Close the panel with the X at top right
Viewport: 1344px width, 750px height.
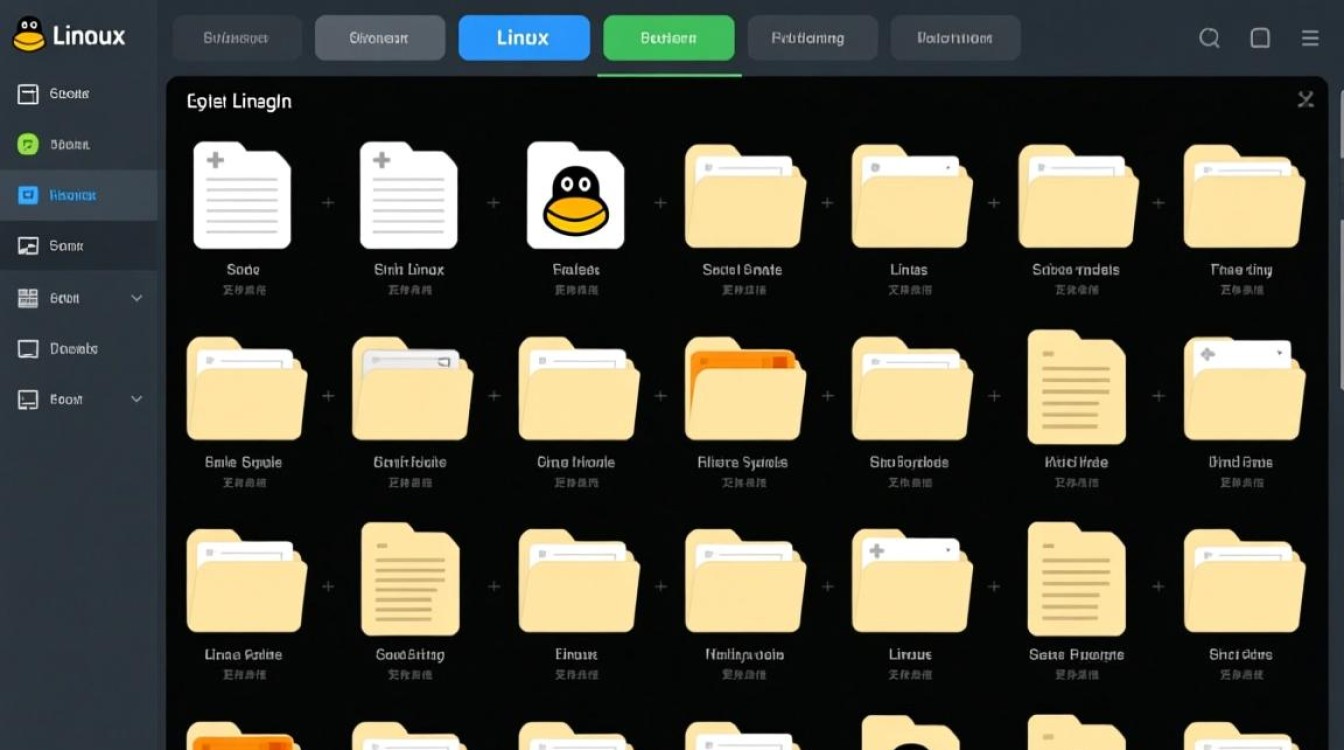tap(1305, 100)
